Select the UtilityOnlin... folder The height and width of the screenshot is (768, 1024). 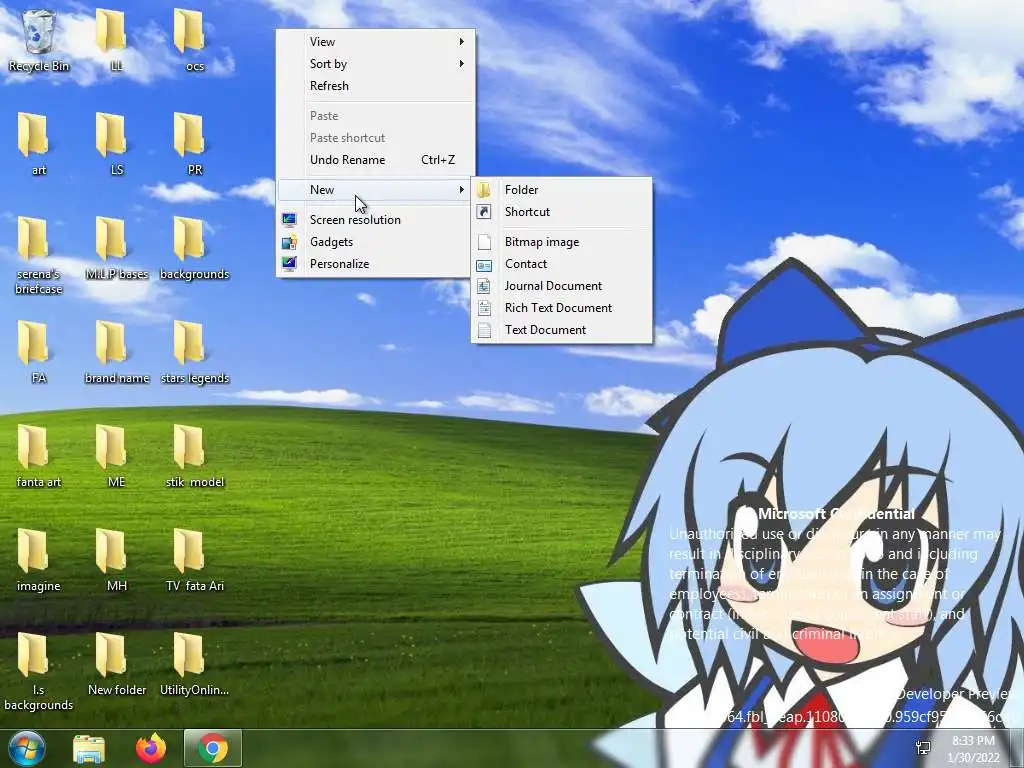[195, 664]
